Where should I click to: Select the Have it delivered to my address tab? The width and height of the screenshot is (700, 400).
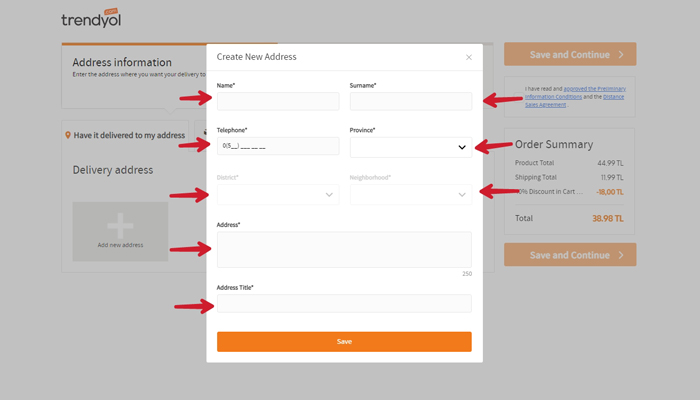tap(129, 135)
